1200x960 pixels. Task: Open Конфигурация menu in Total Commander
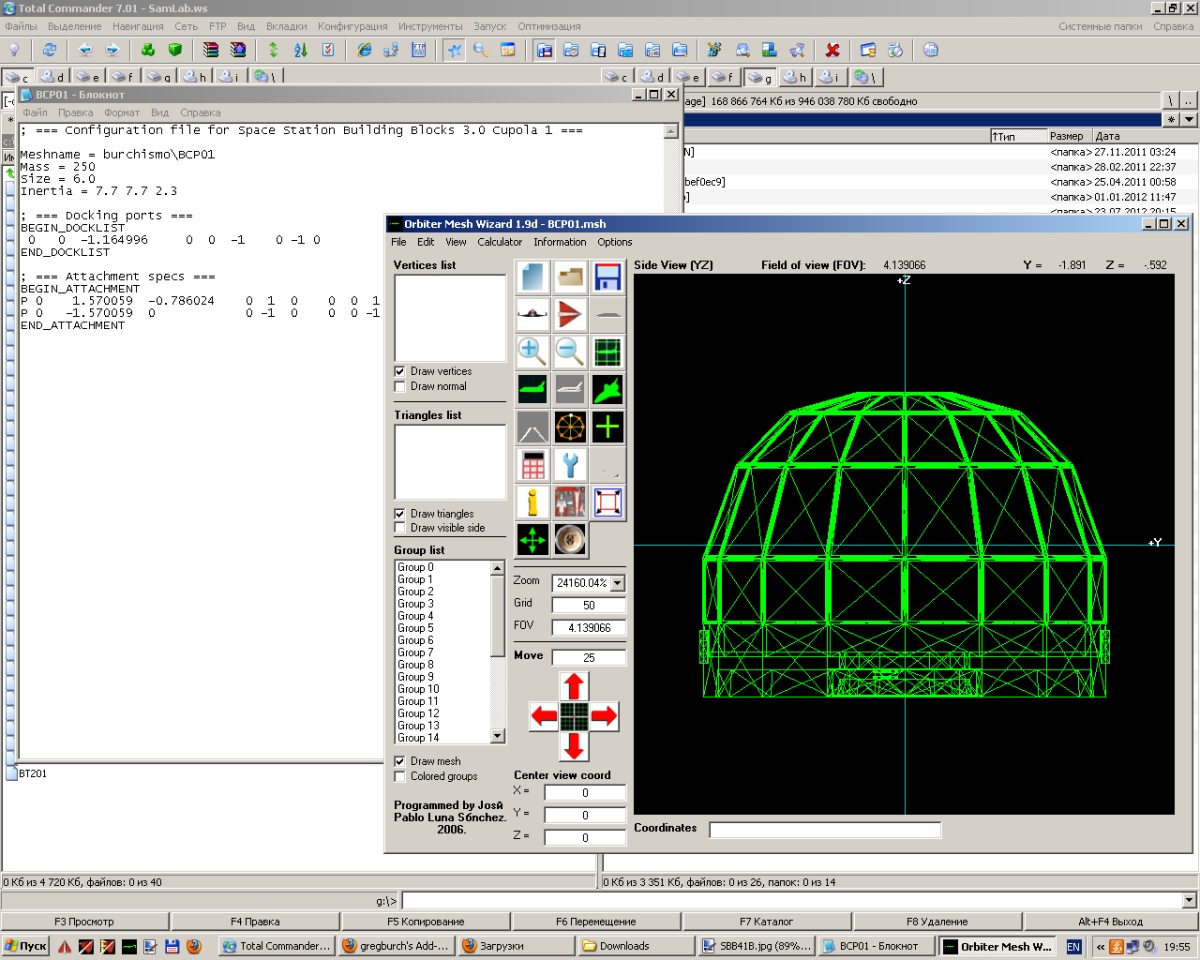pyautogui.click(x=352, y=26)
